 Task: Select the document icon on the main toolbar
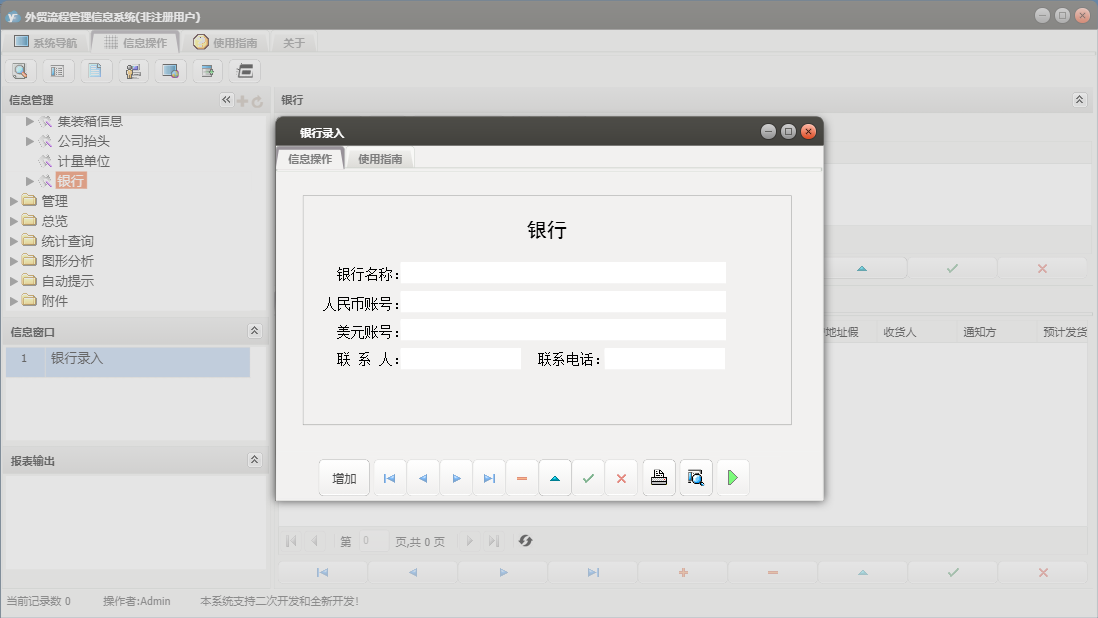[x=95, y=70]
